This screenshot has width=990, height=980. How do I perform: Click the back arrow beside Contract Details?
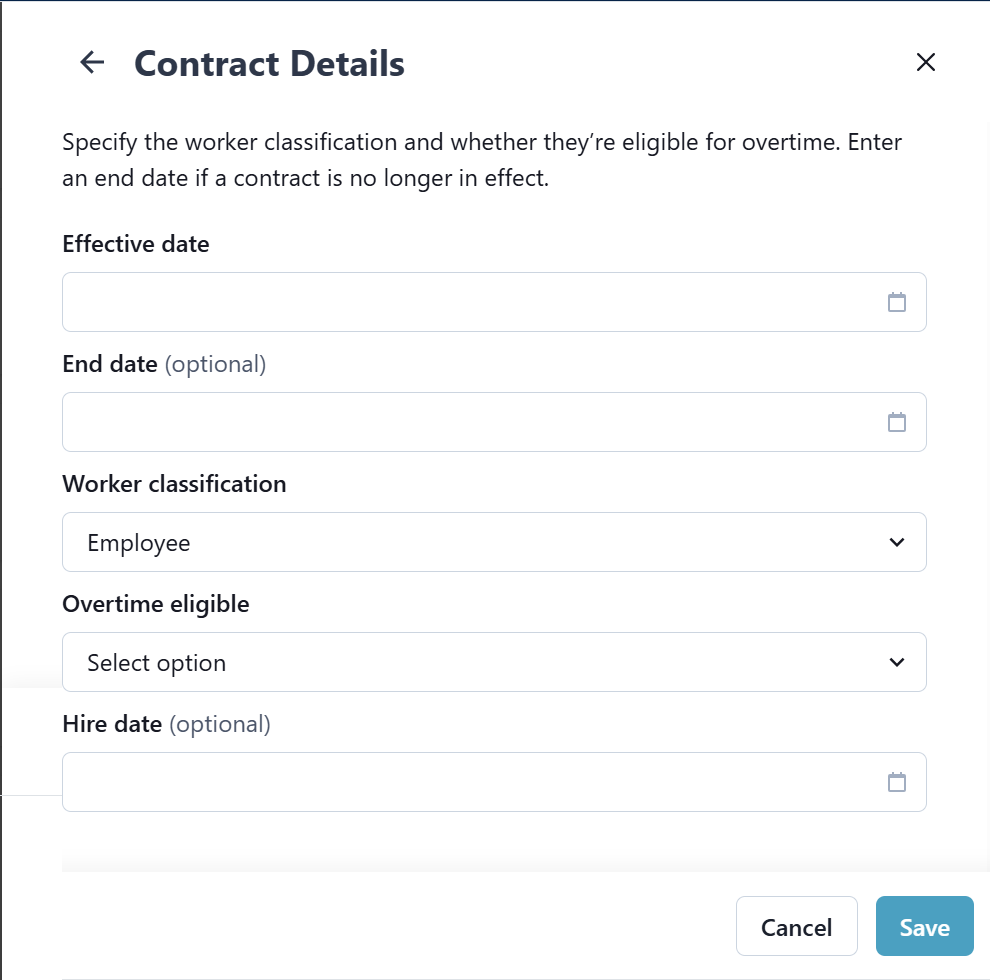[92, 62]
